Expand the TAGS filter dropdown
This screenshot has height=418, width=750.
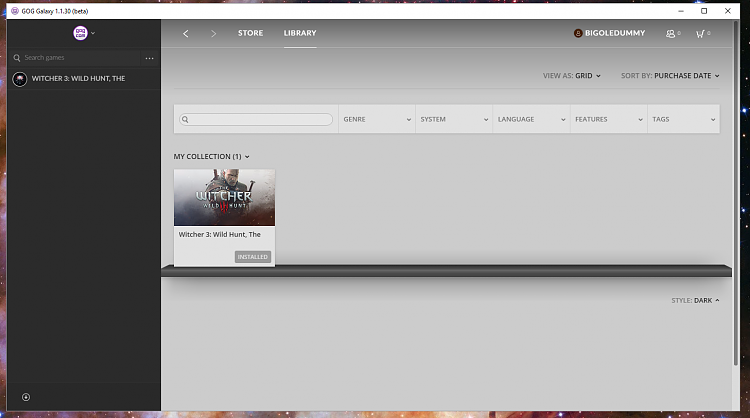684,119
